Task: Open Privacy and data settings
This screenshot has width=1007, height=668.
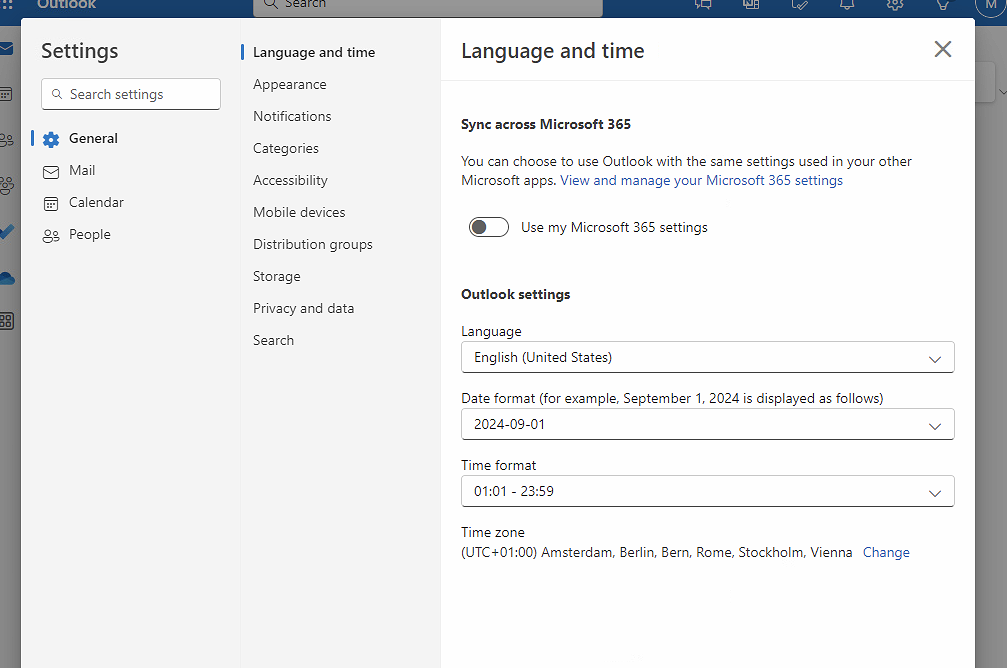Action: (x=303, y=309)
